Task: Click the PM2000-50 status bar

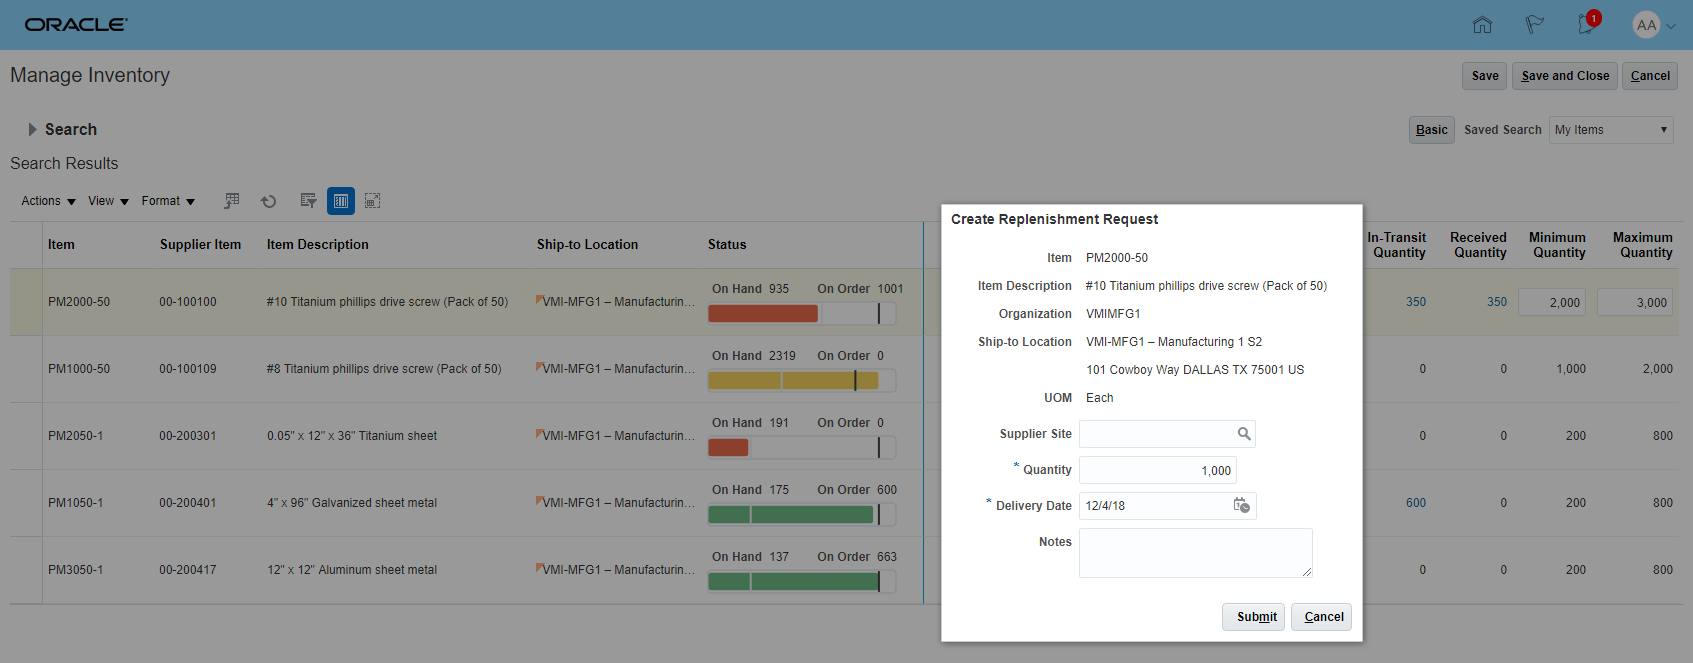Action: (801, 313)
